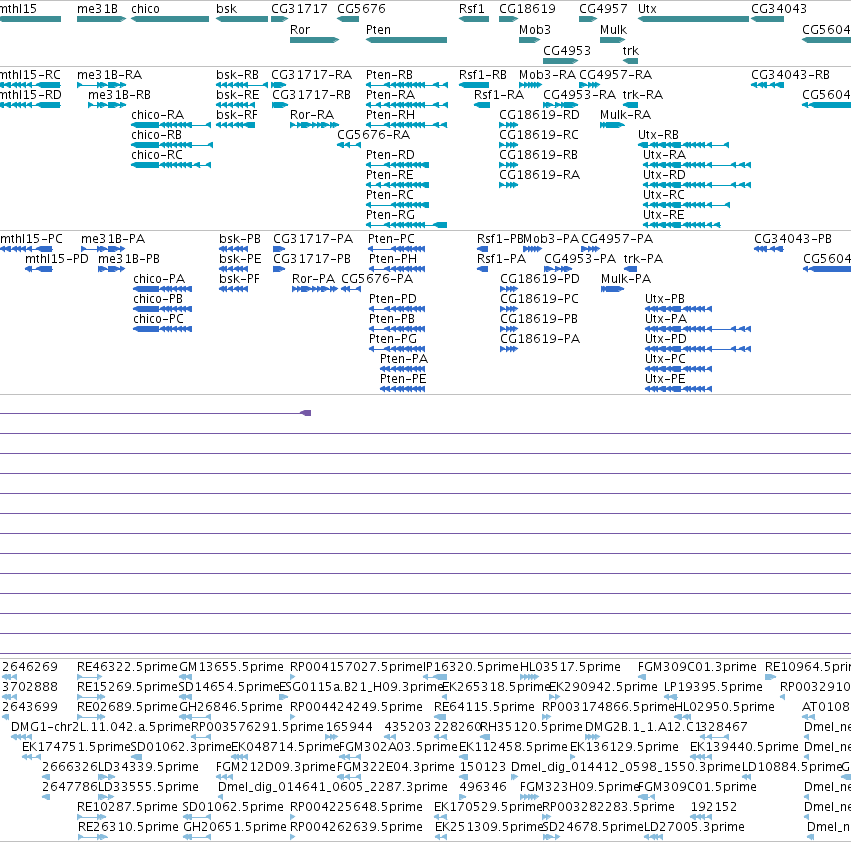Select EST Dmel_dig_014641_0605_2287.3prime

click(333, 787)
